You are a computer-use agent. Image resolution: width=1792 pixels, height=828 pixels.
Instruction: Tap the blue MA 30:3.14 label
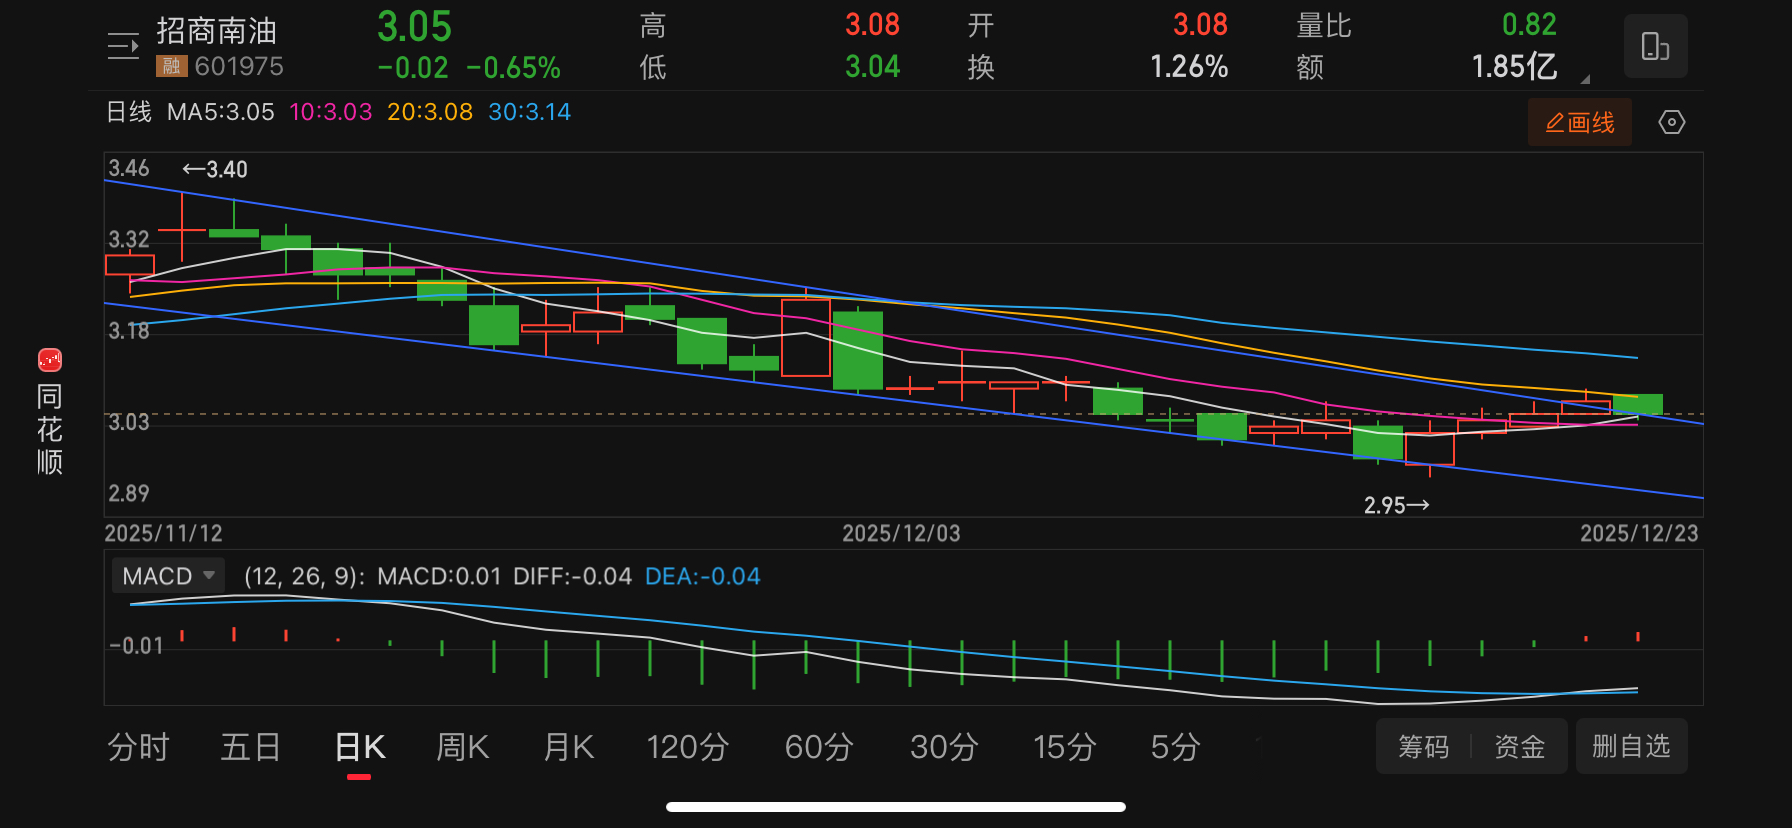pos(529,112)
